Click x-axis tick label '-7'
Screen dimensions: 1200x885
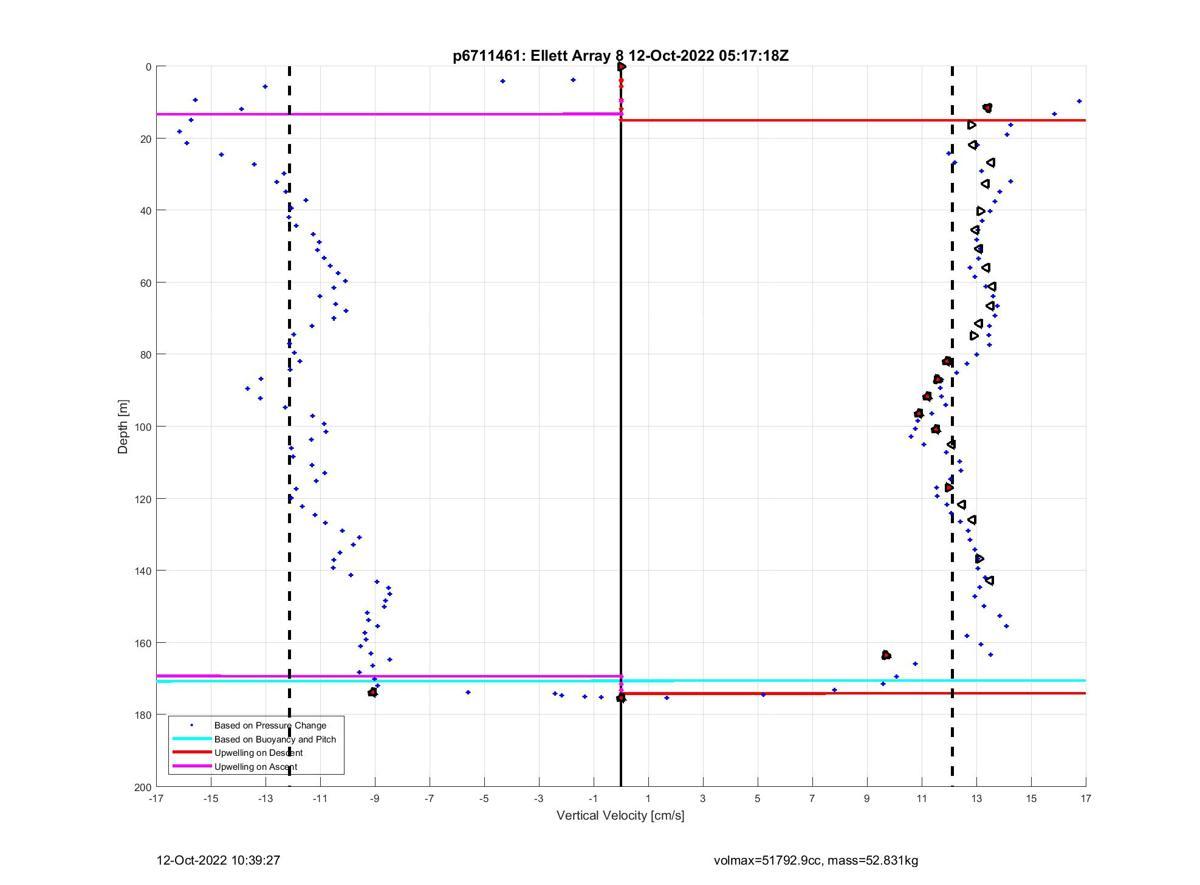[429, 798]
